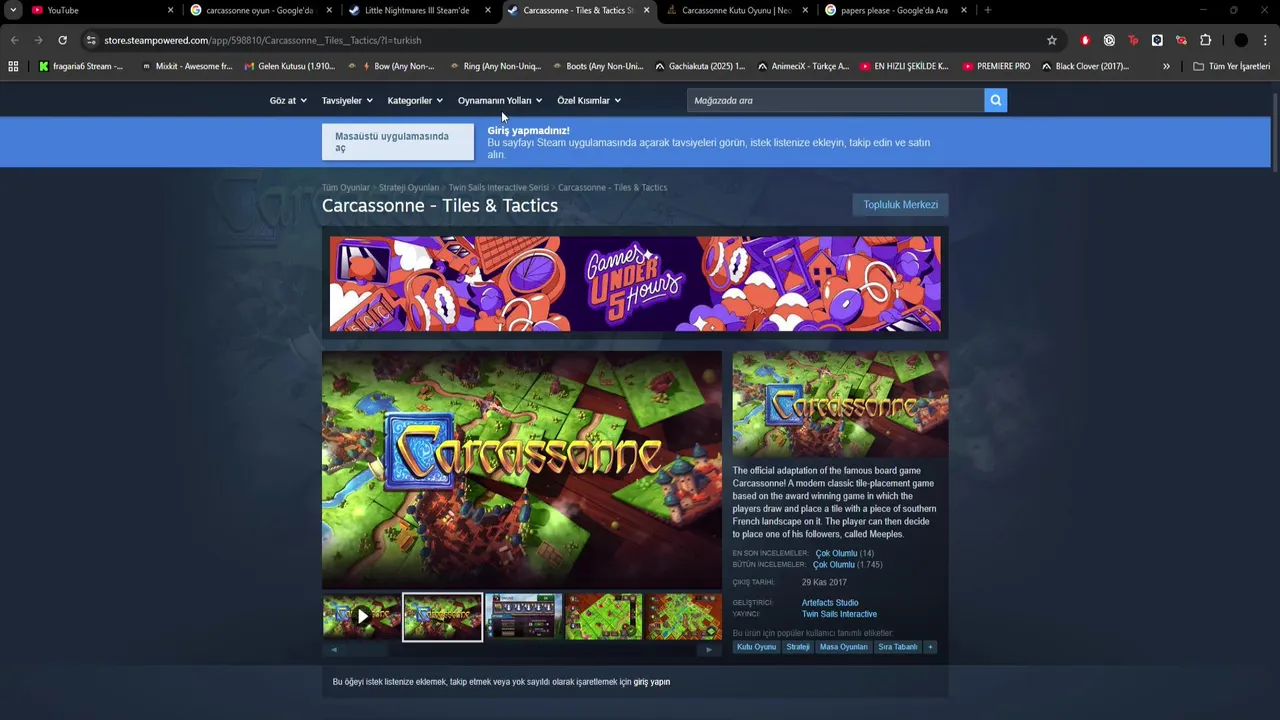Click the Topluluk Merkezi button
Viewport: 1280px width, 720px height.
pos(900,204)
